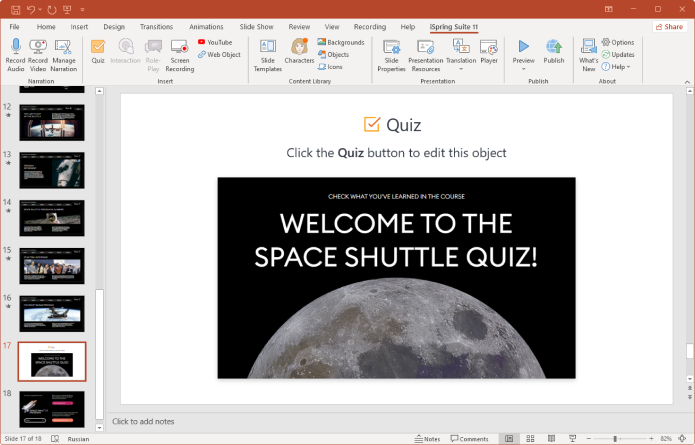The width and height of the screenshot is (695, 445).
Task: Click the Publish icon
Action: tap(554, 46)
